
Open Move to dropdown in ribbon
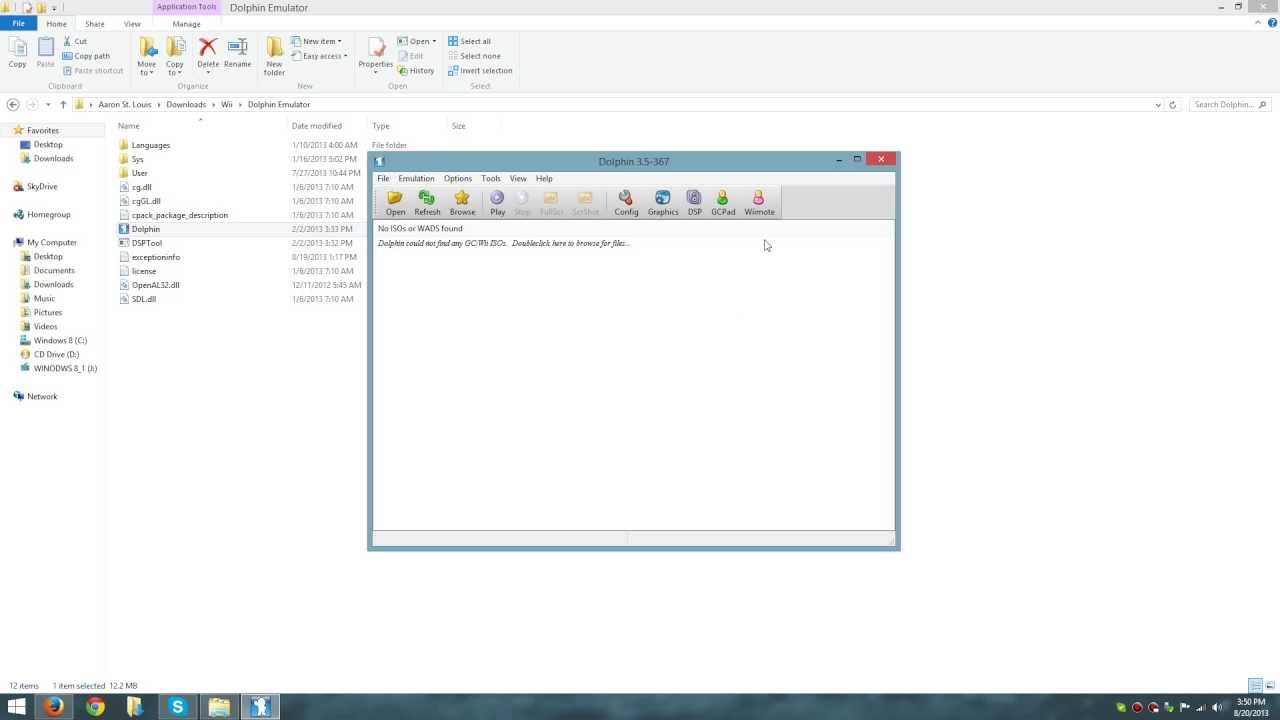coord(147,56)
